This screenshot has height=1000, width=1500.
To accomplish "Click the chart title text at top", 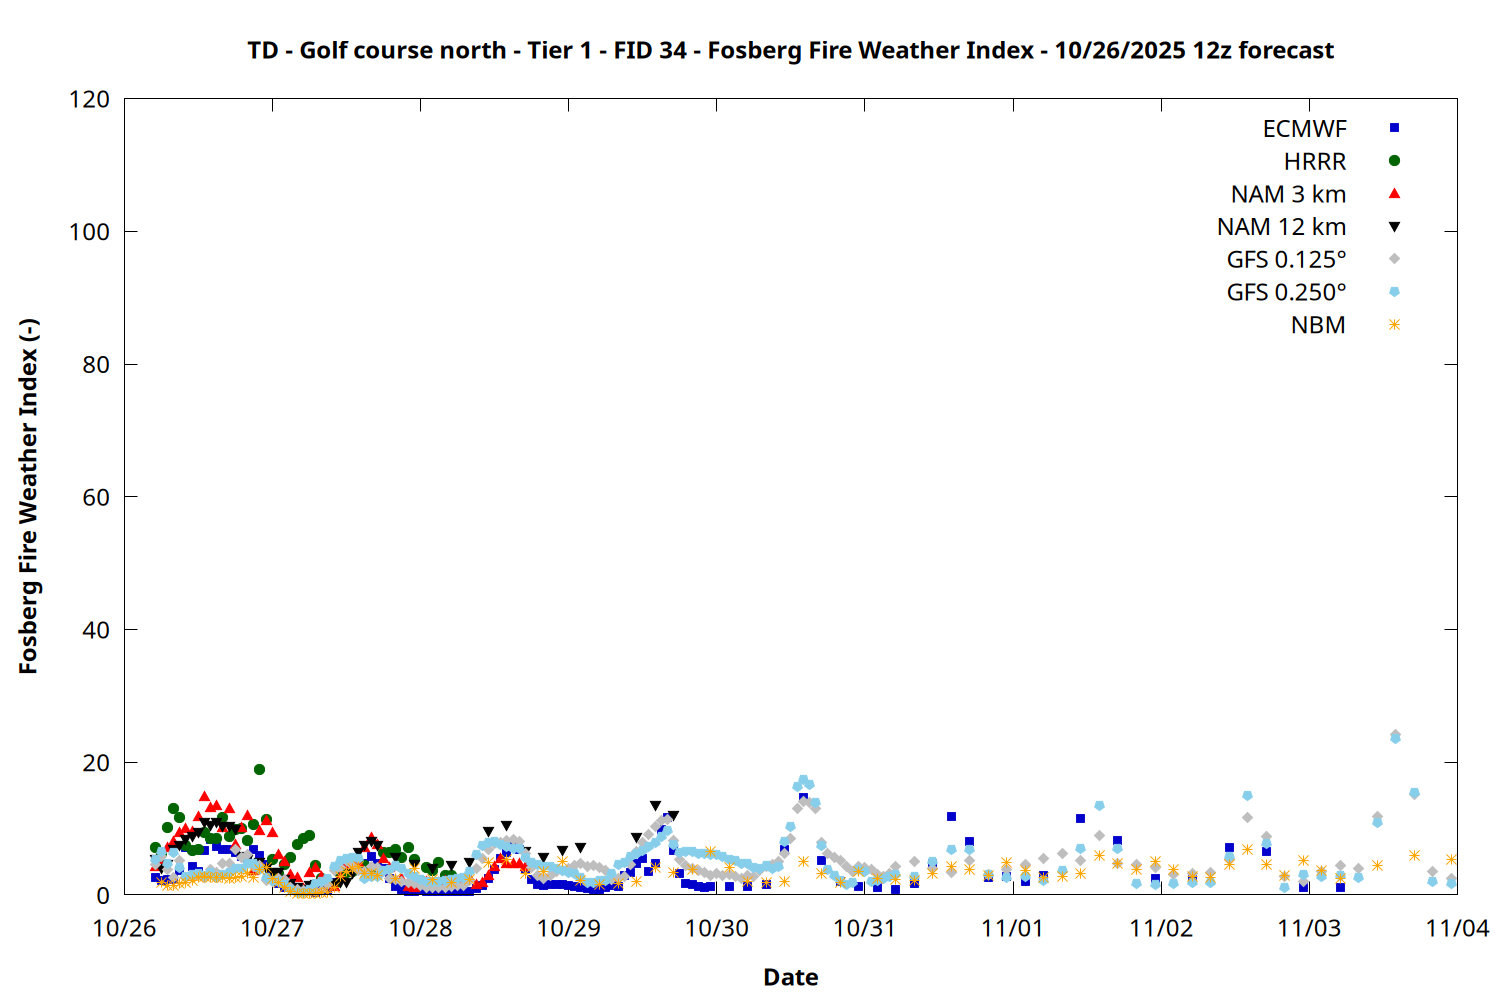I will [x=790, y=51].
